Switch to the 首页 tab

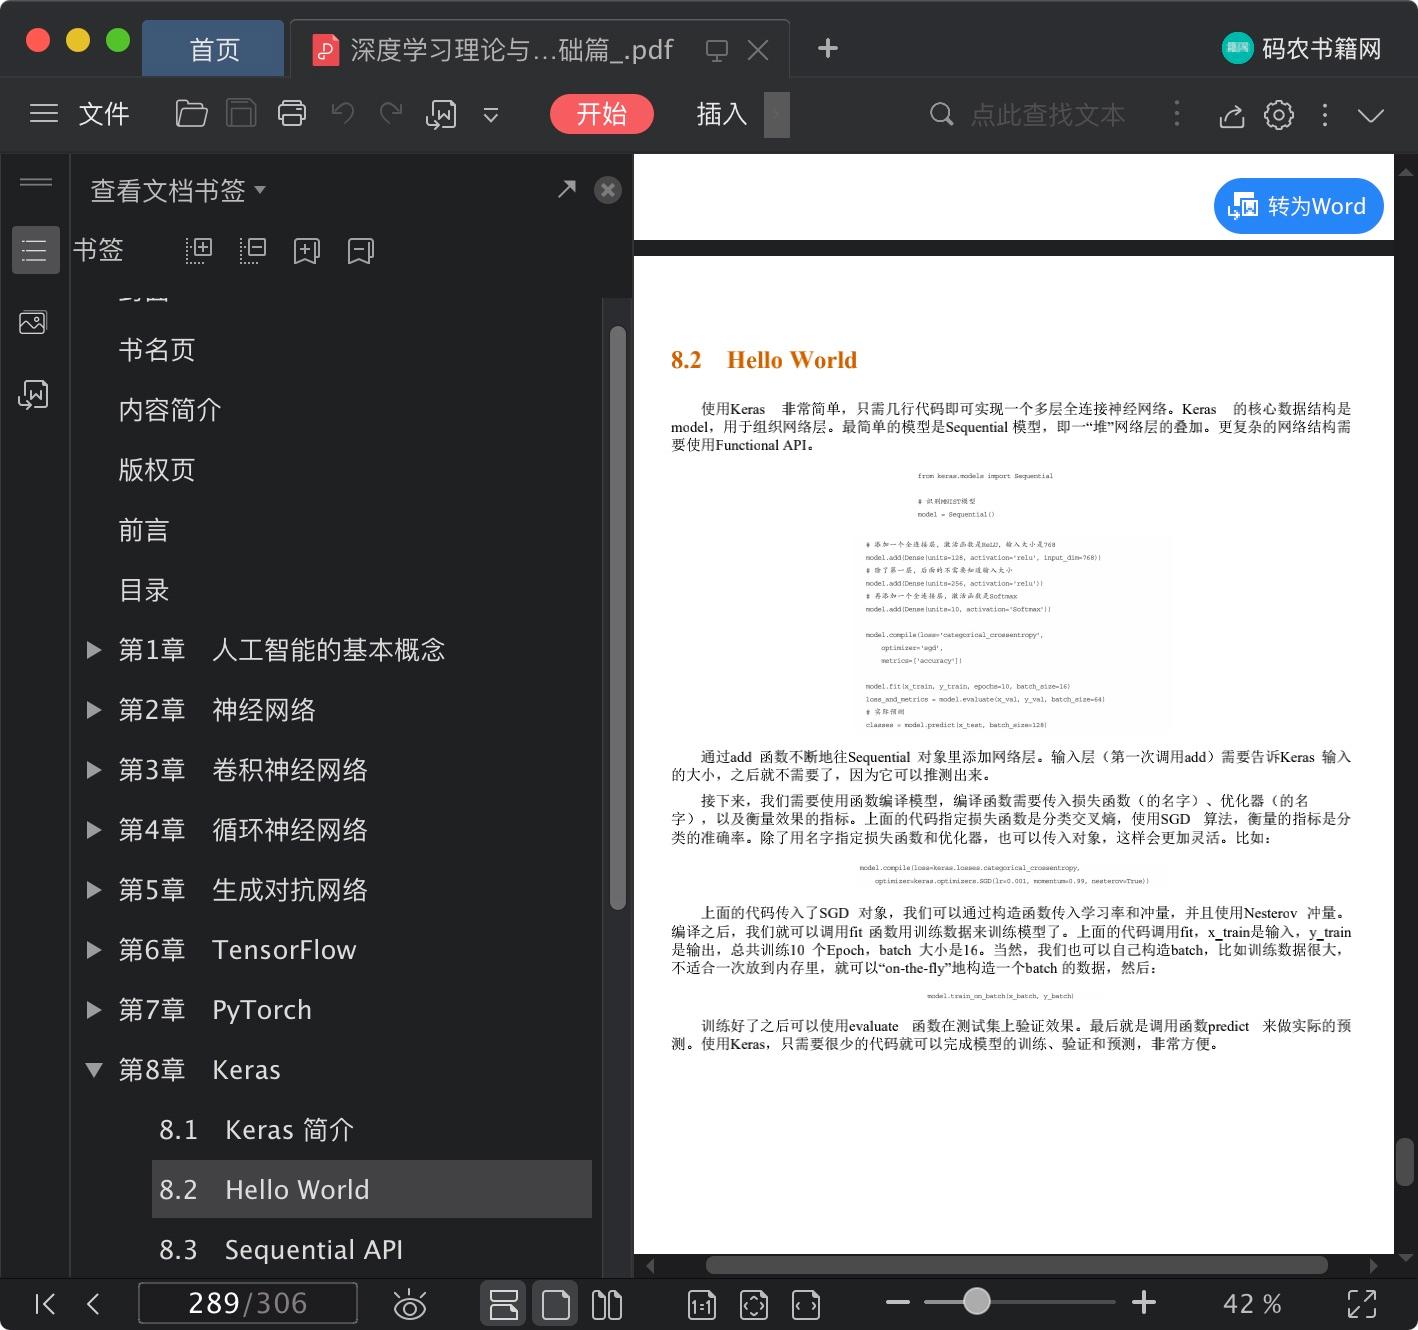(x=213, y=49)
